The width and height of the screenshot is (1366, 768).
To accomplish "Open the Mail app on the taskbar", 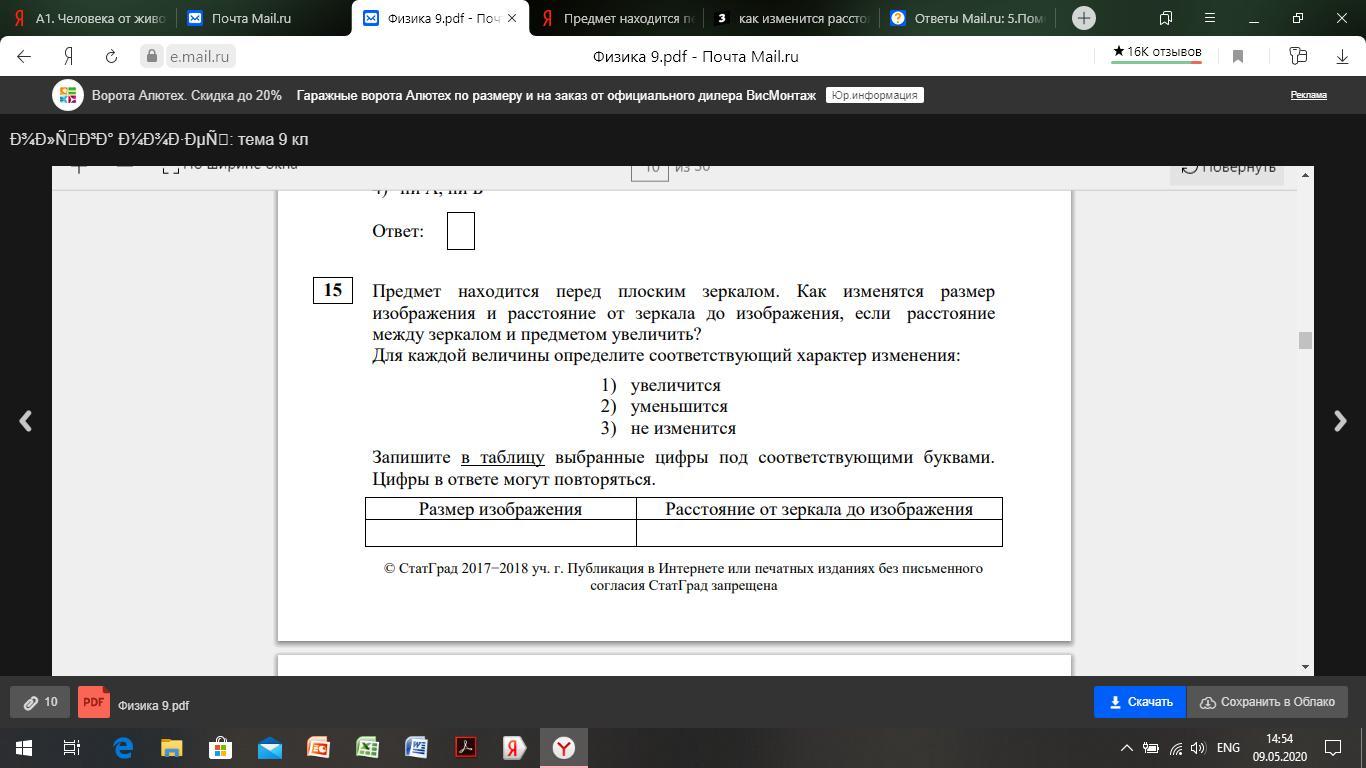I will 269,747.
